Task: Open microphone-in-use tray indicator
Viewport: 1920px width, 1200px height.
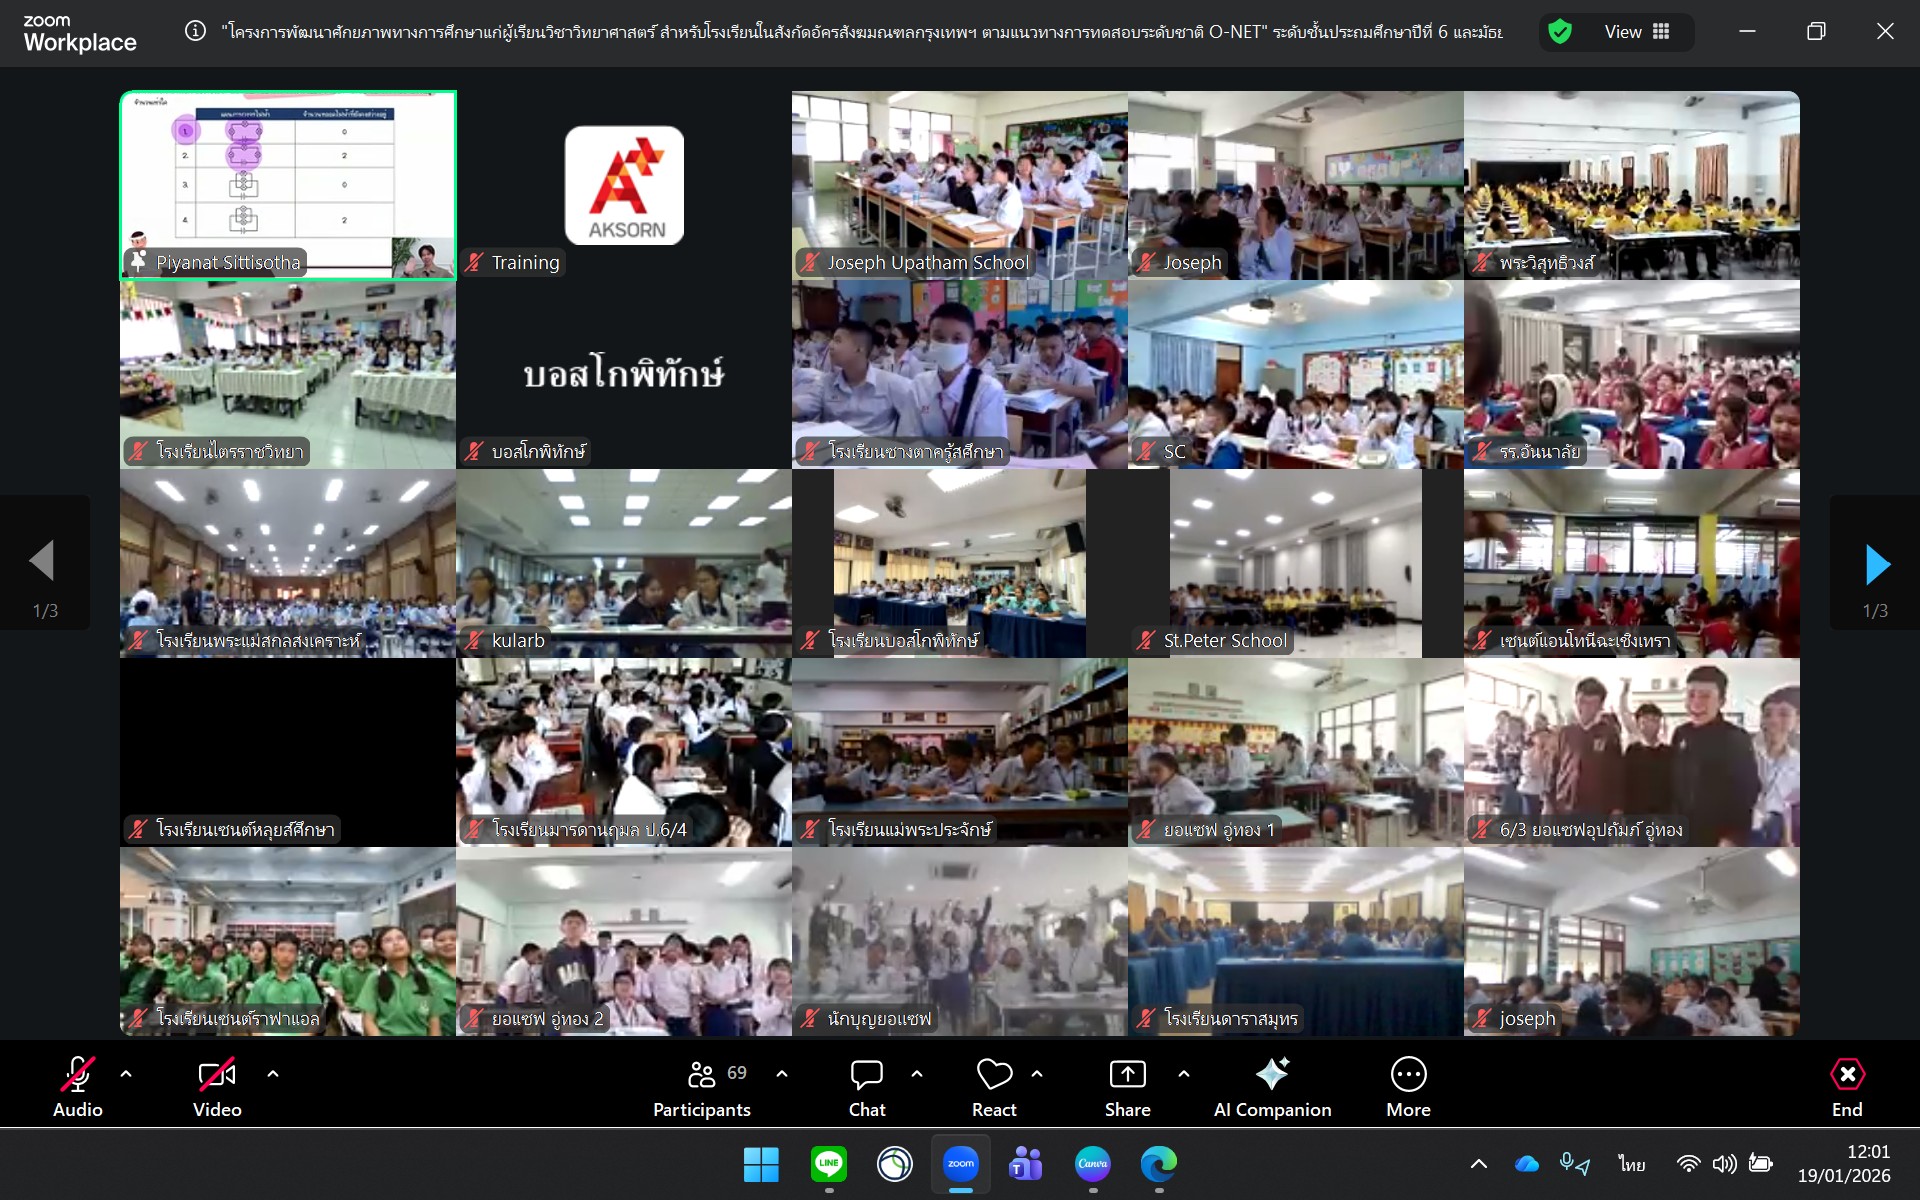Action: [x=1575, y=1164]
